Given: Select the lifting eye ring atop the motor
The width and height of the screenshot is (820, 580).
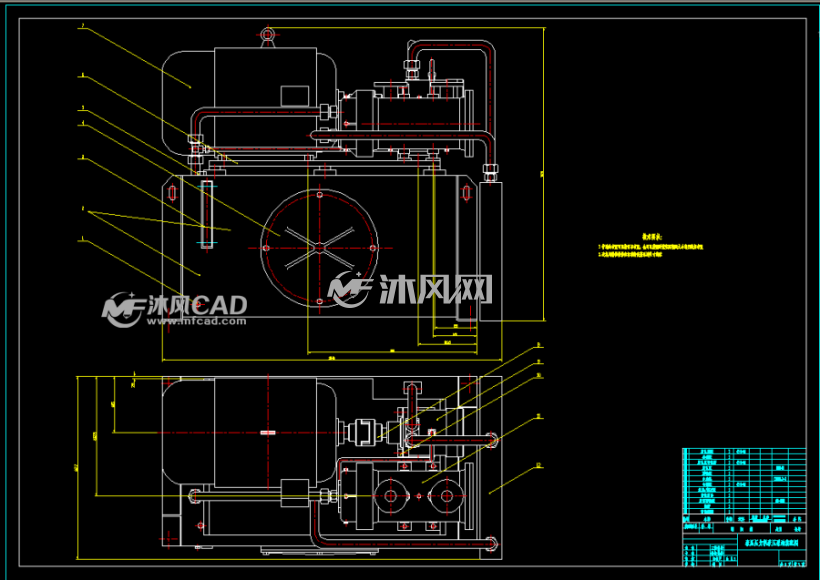Looking at the screenshot, I should 267,34.
